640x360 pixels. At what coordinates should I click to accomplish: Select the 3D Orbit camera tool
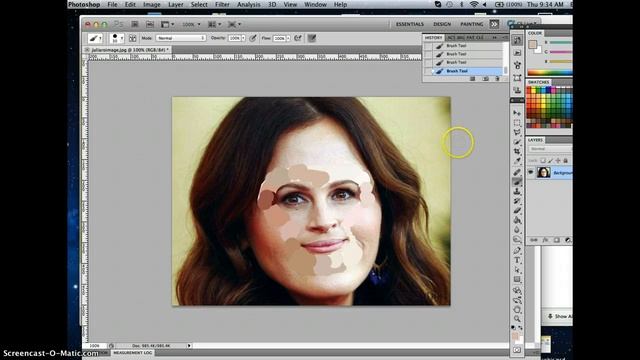(517, 300)
